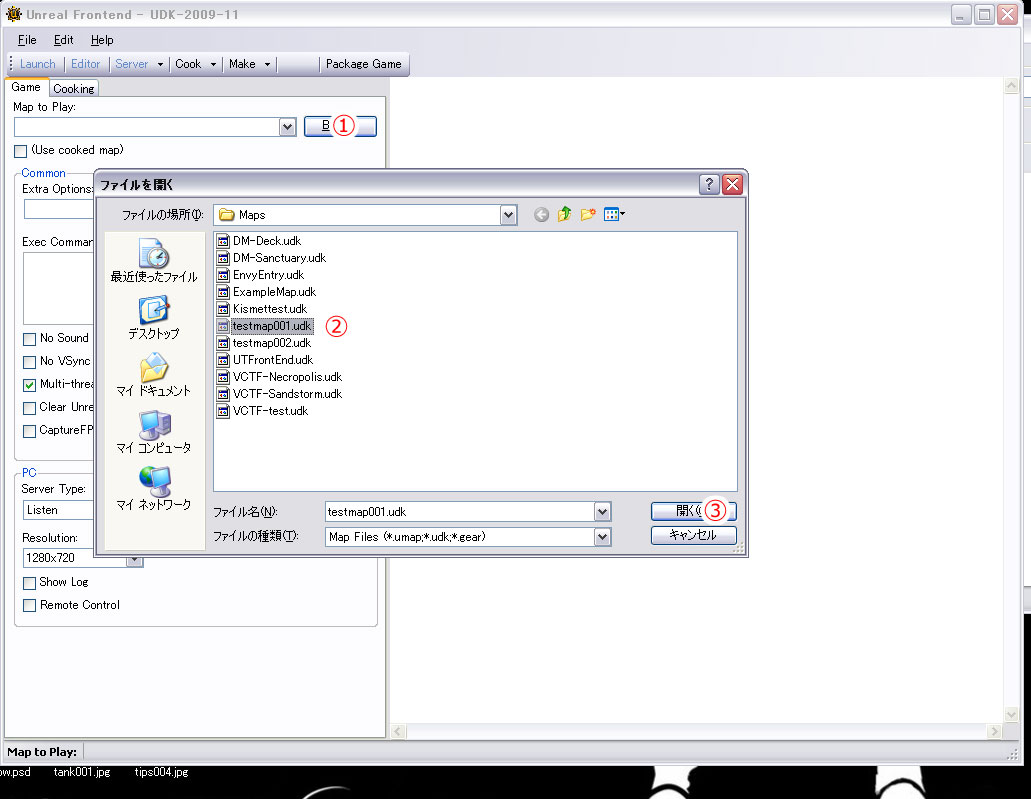Image resolution: width=1031 pixels, height=799 pixels.
Task: Click the VCTF-test.udk file icon
Action: click(x=224, y=411)
